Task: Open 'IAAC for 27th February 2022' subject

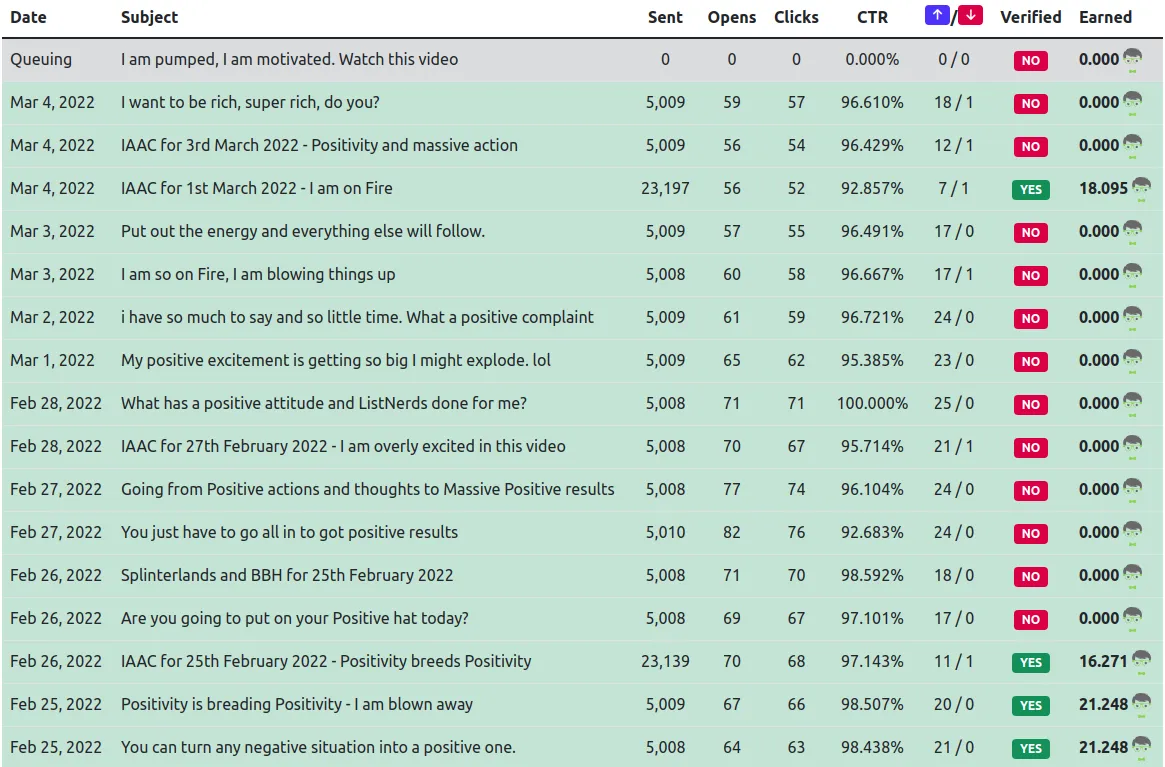Action: [343, 447]
